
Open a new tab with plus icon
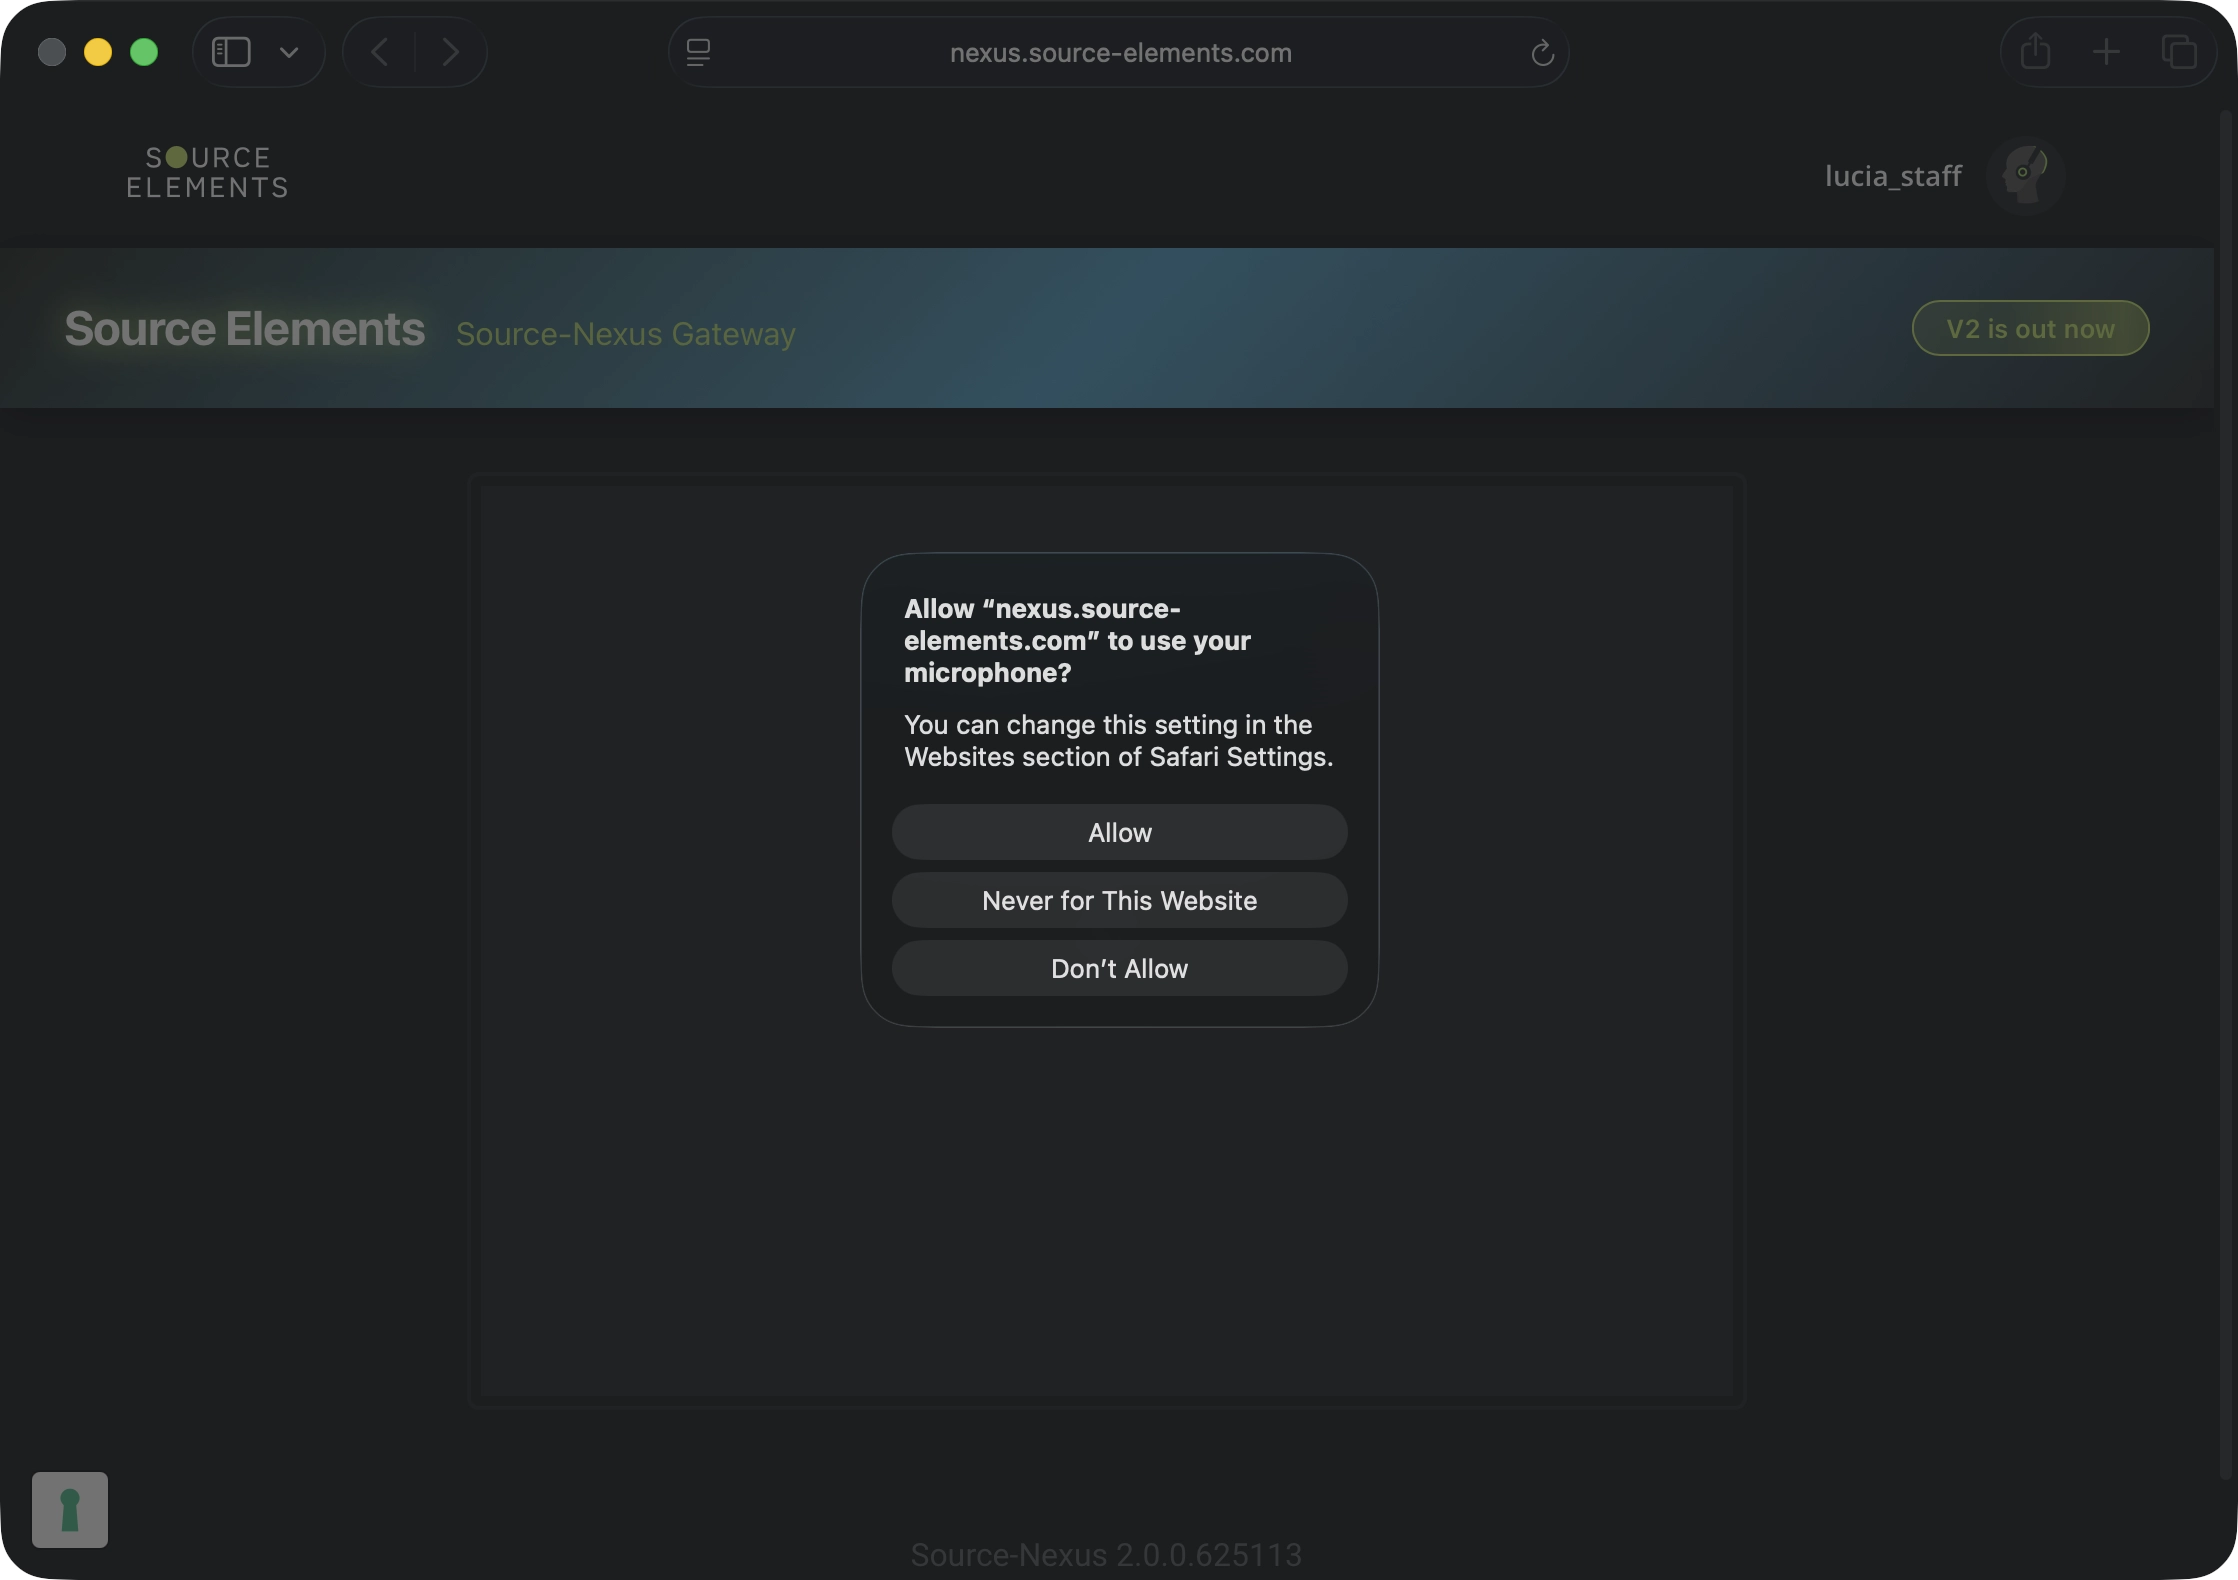(x=2106, y=52)
